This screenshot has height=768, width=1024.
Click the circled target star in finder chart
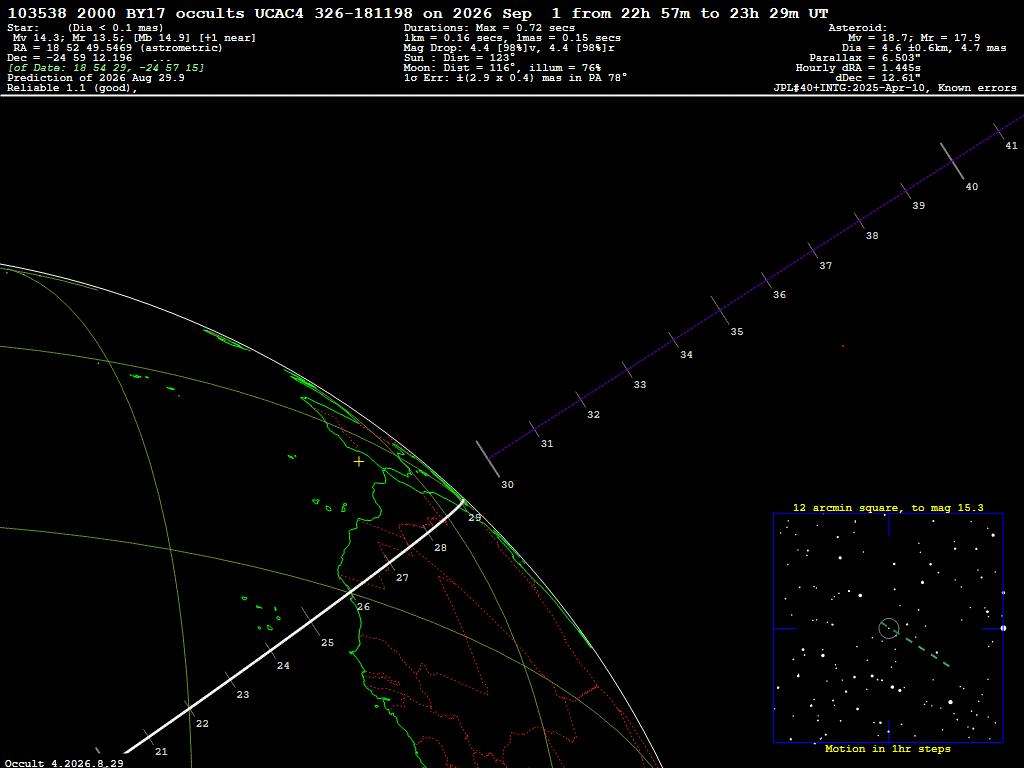click(x=889, y=628)
